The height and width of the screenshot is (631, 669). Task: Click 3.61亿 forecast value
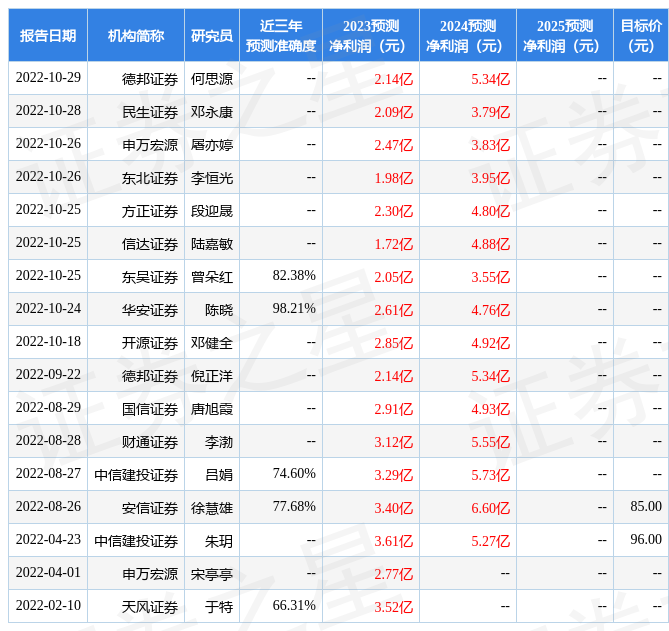pos(393,541)
